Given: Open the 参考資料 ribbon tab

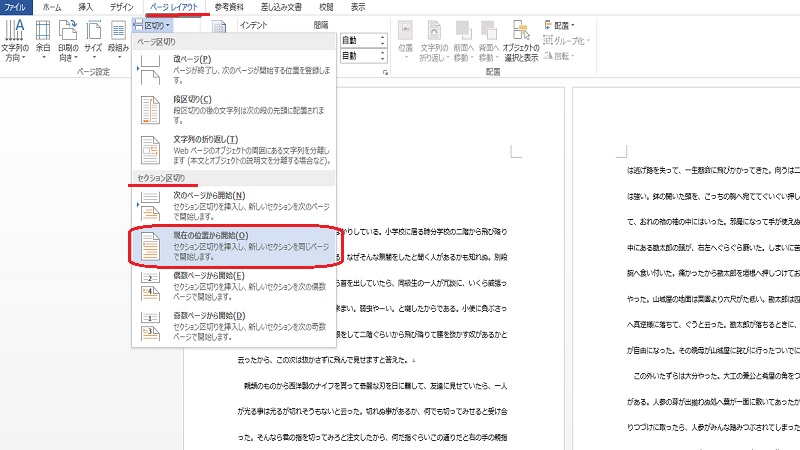Looking at the screenshot, I should point(229,7).
